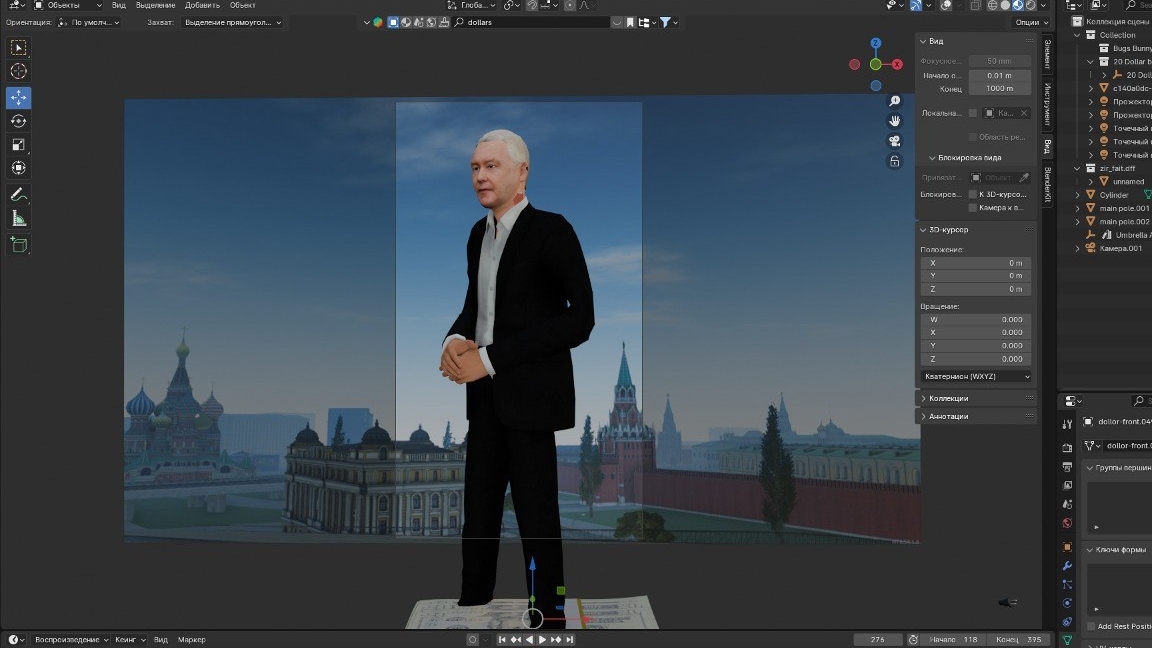The width and height of the screenshot is (1152, 648).
Task: Switch viewport to wireframe shading
Action: click(993, 5)
